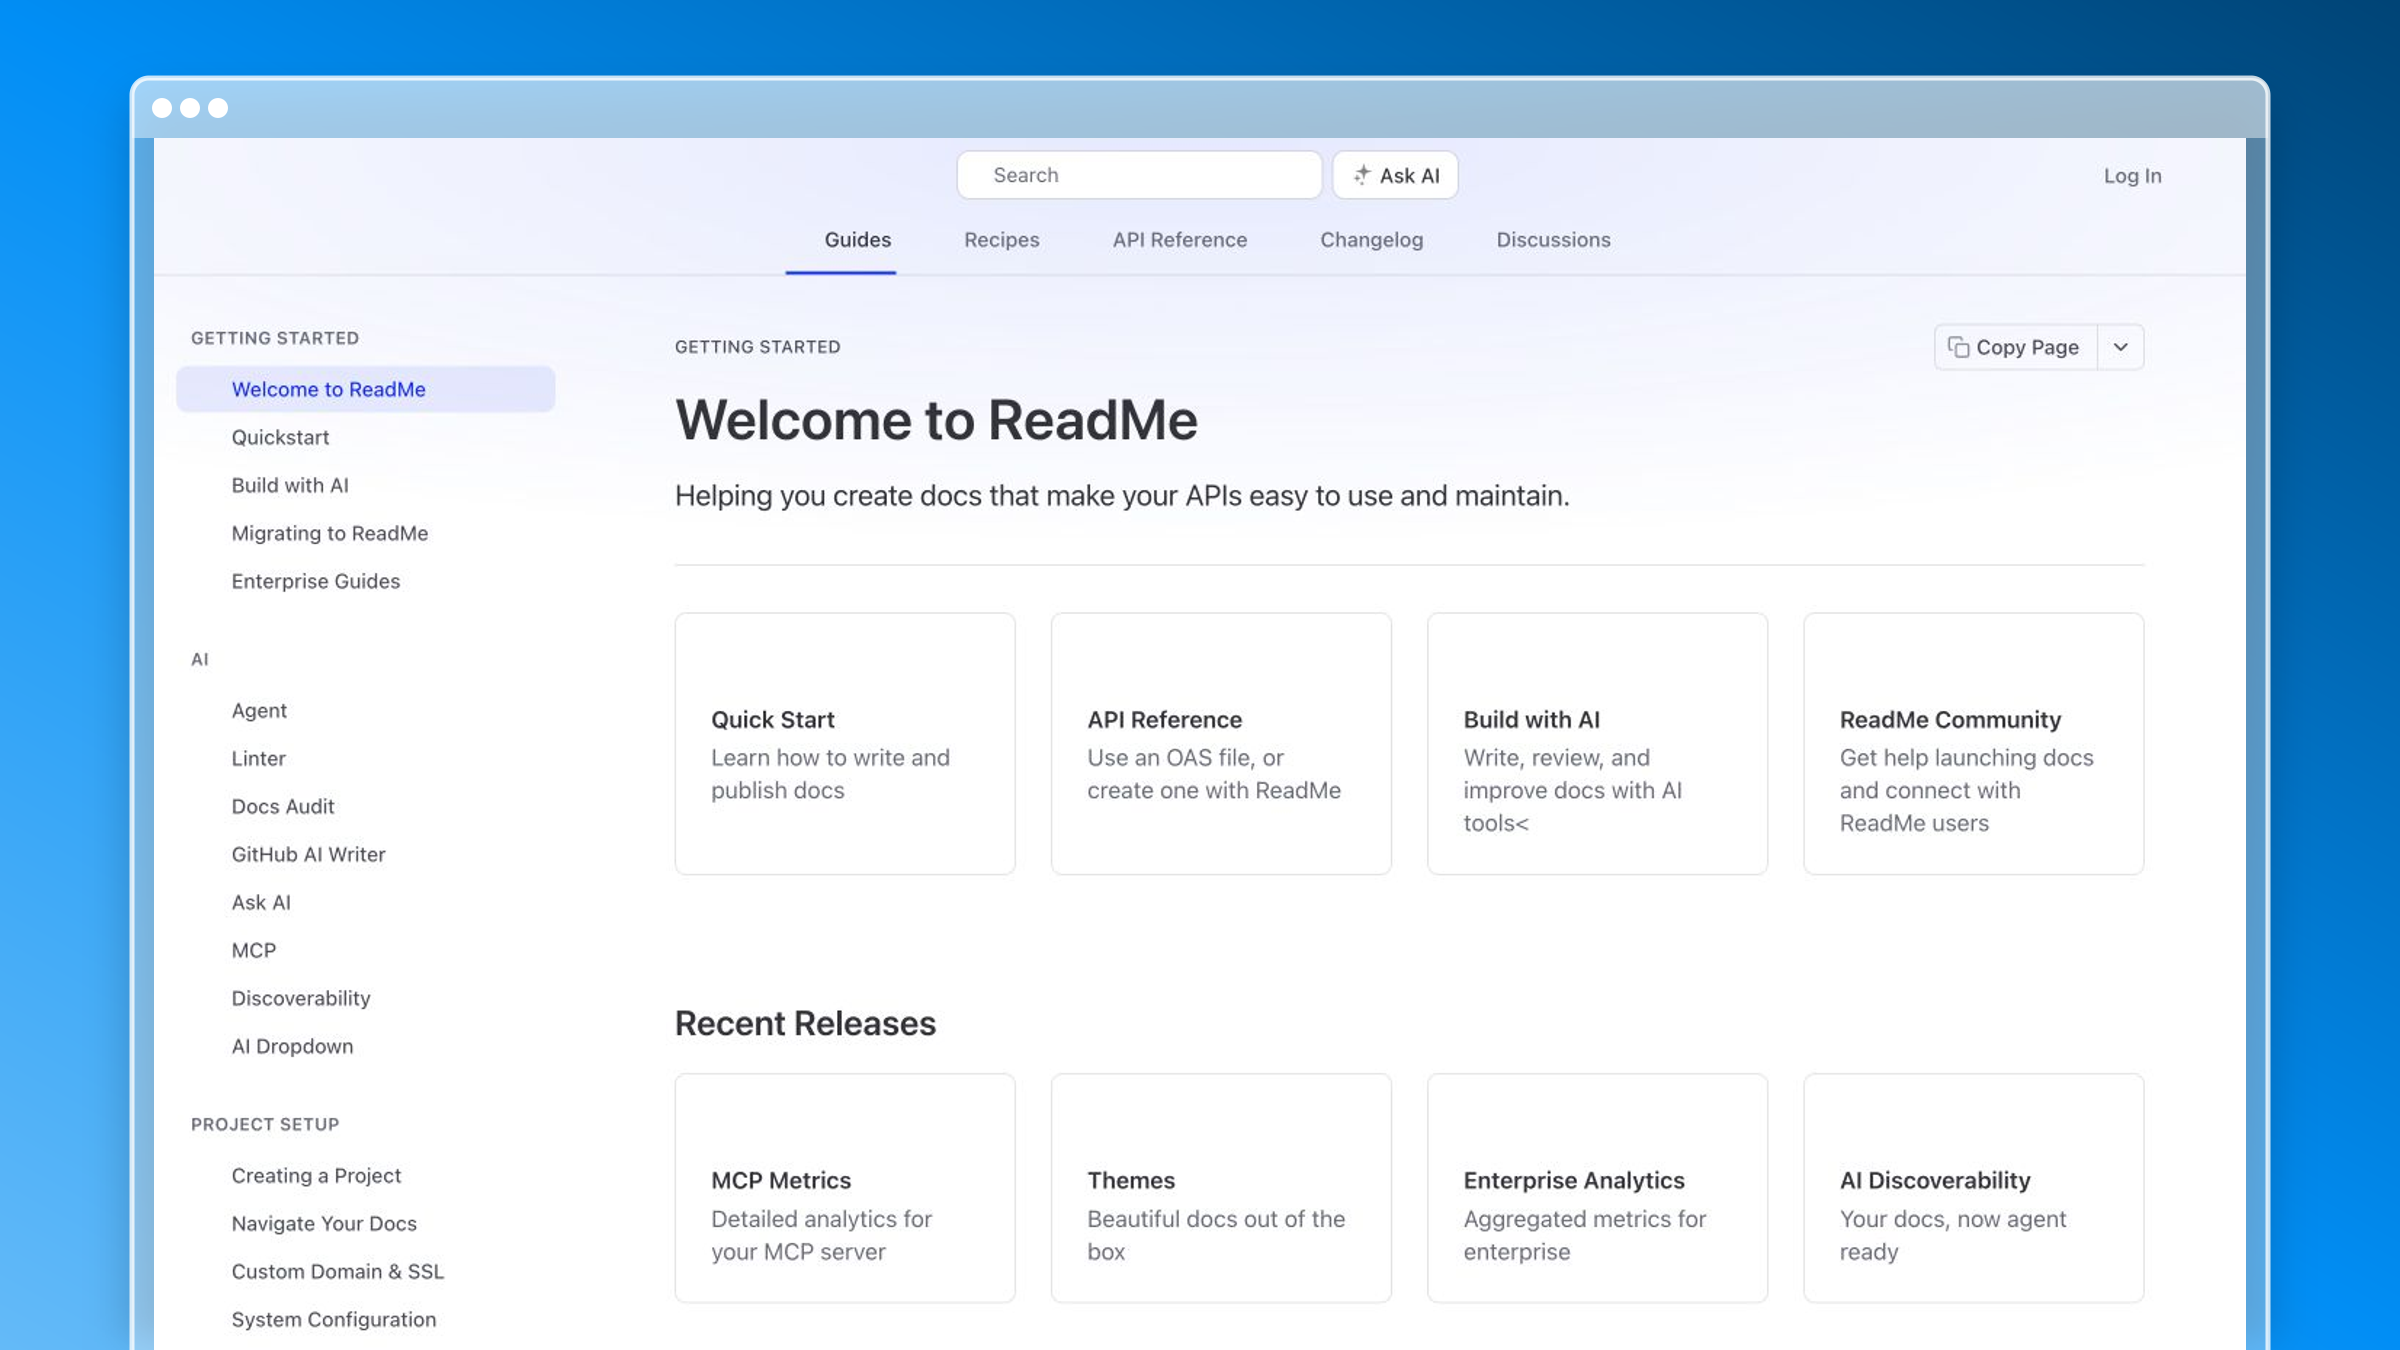Image resolution: width=2400 pixels, height=1350 pixels.
Task: Open the Changelog tab
Action: [x=1371, y=240]
